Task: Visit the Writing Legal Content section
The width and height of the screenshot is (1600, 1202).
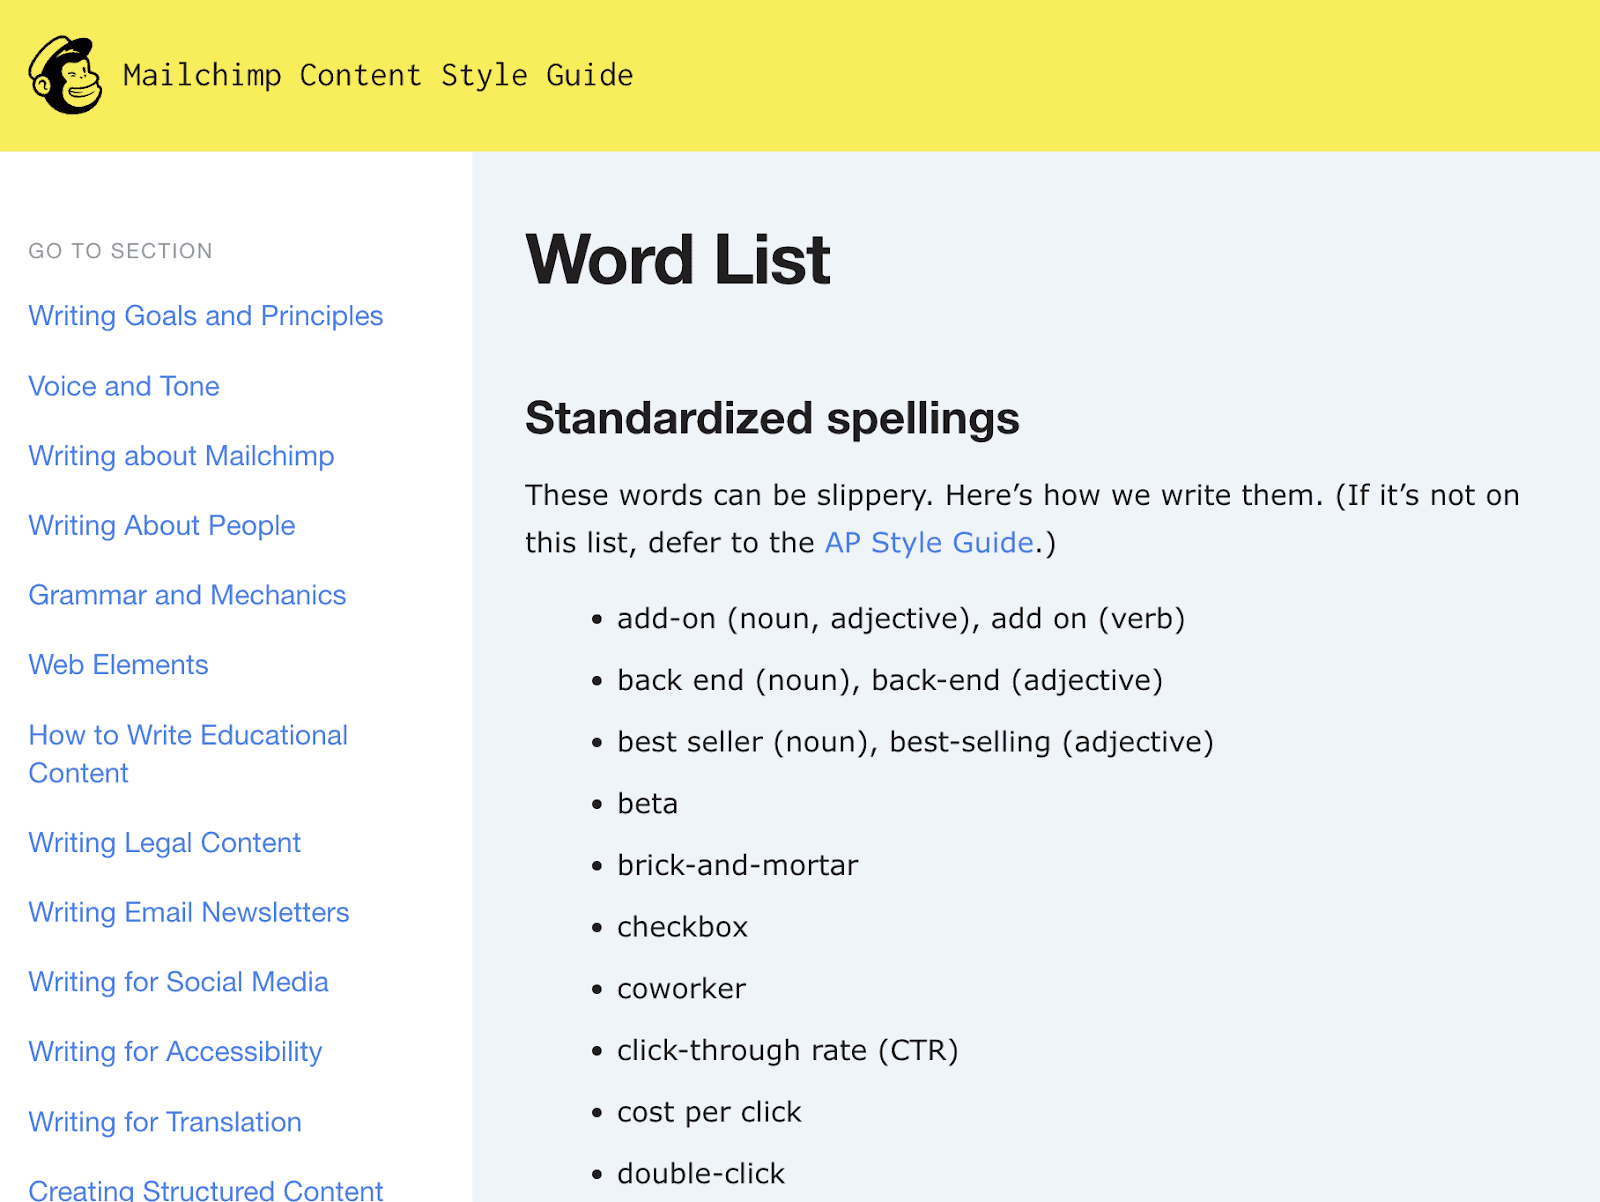Action: (165, 843)
